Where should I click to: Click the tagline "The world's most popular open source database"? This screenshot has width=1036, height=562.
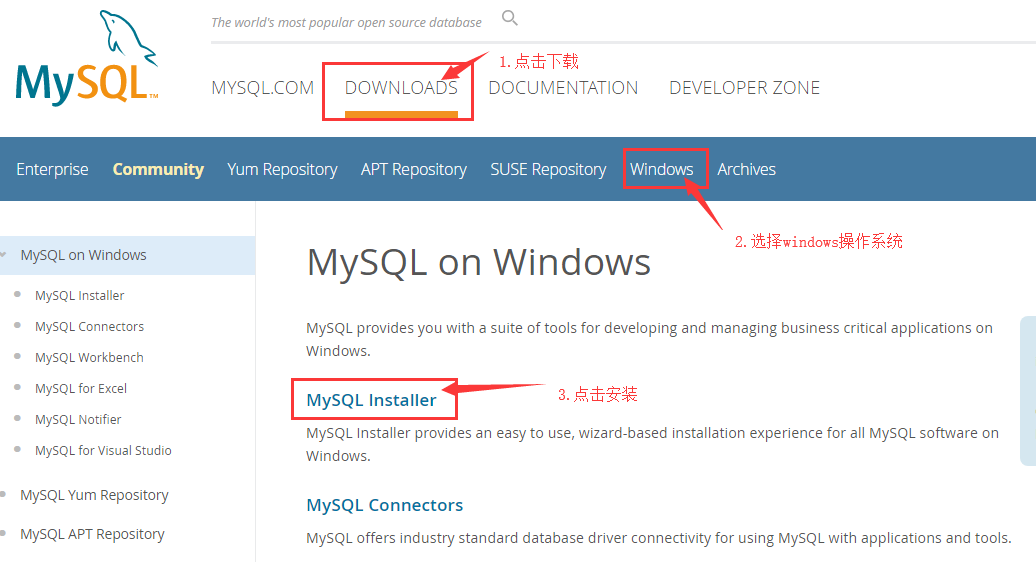click(346, 22)
